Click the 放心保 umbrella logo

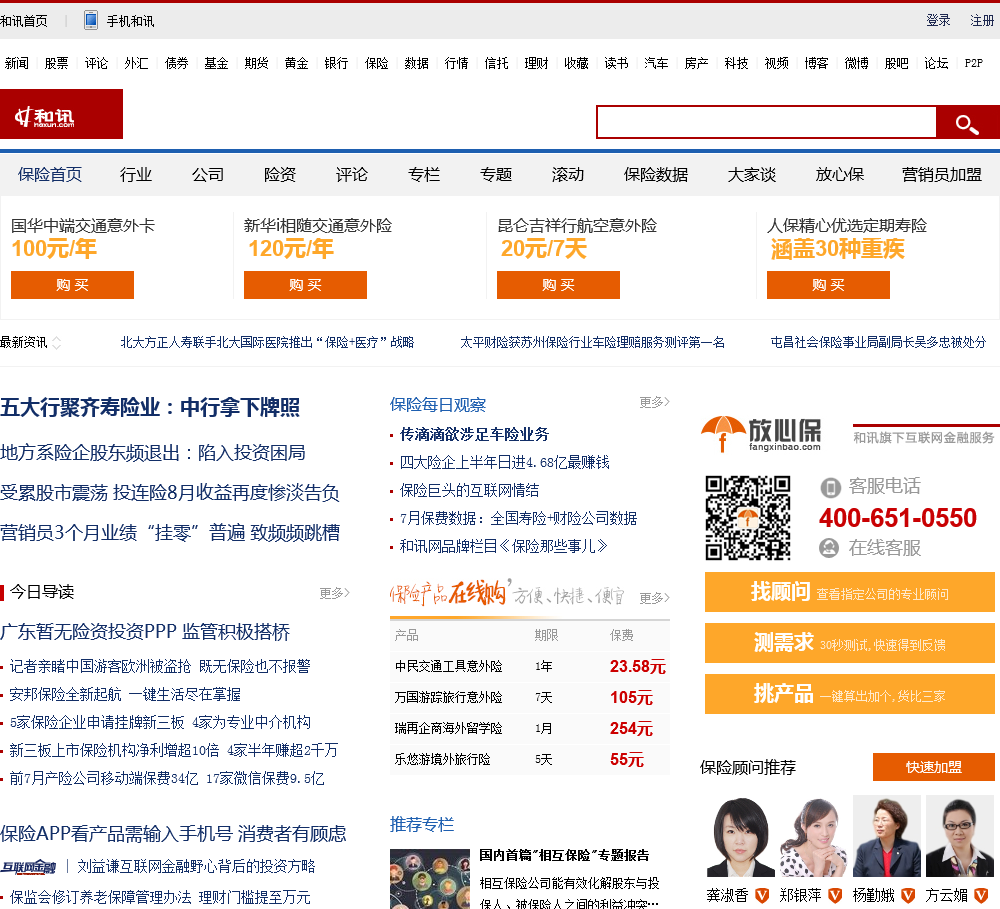pos(761,434)
